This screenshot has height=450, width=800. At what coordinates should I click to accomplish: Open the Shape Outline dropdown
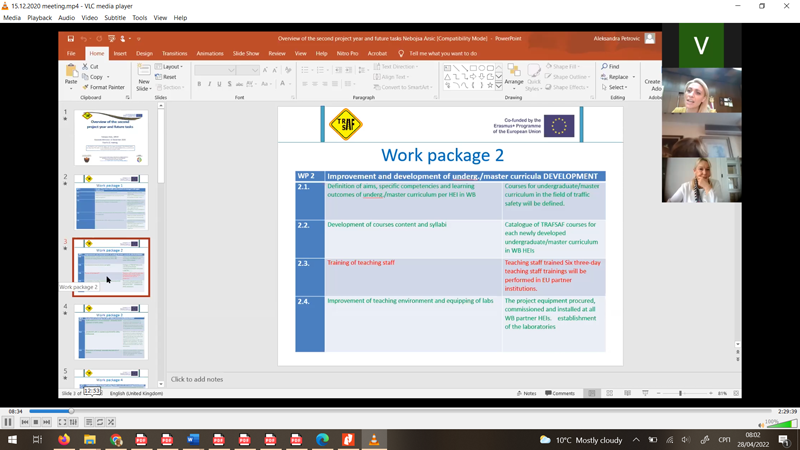[x=567, y=77]
